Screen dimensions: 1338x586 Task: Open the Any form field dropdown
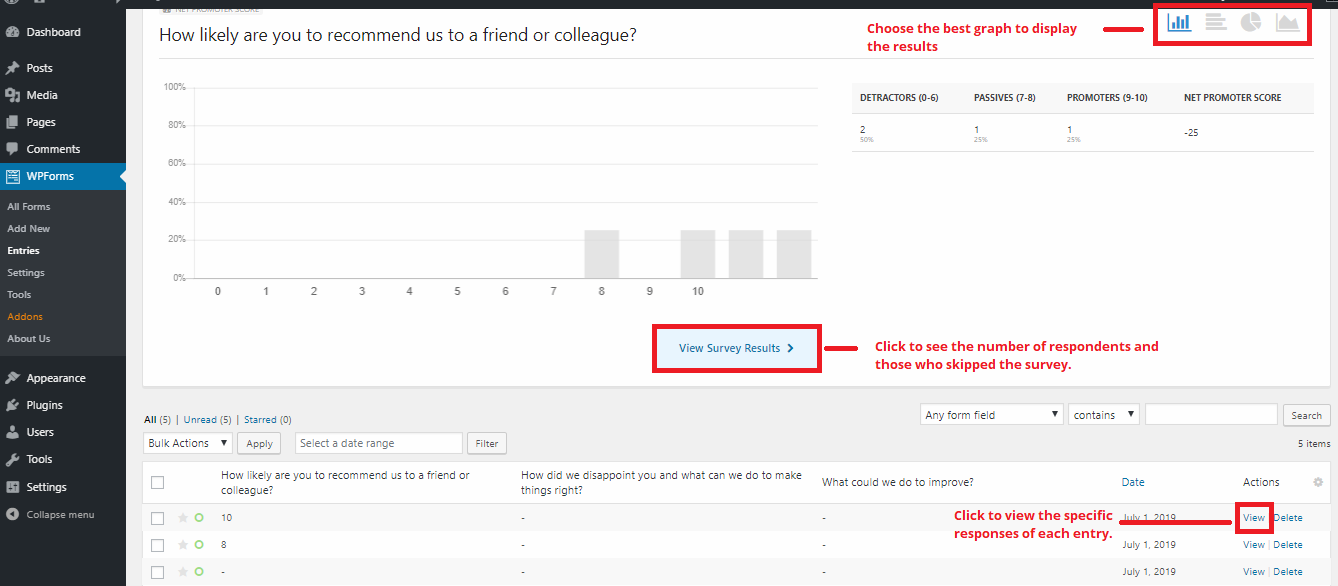991,414
